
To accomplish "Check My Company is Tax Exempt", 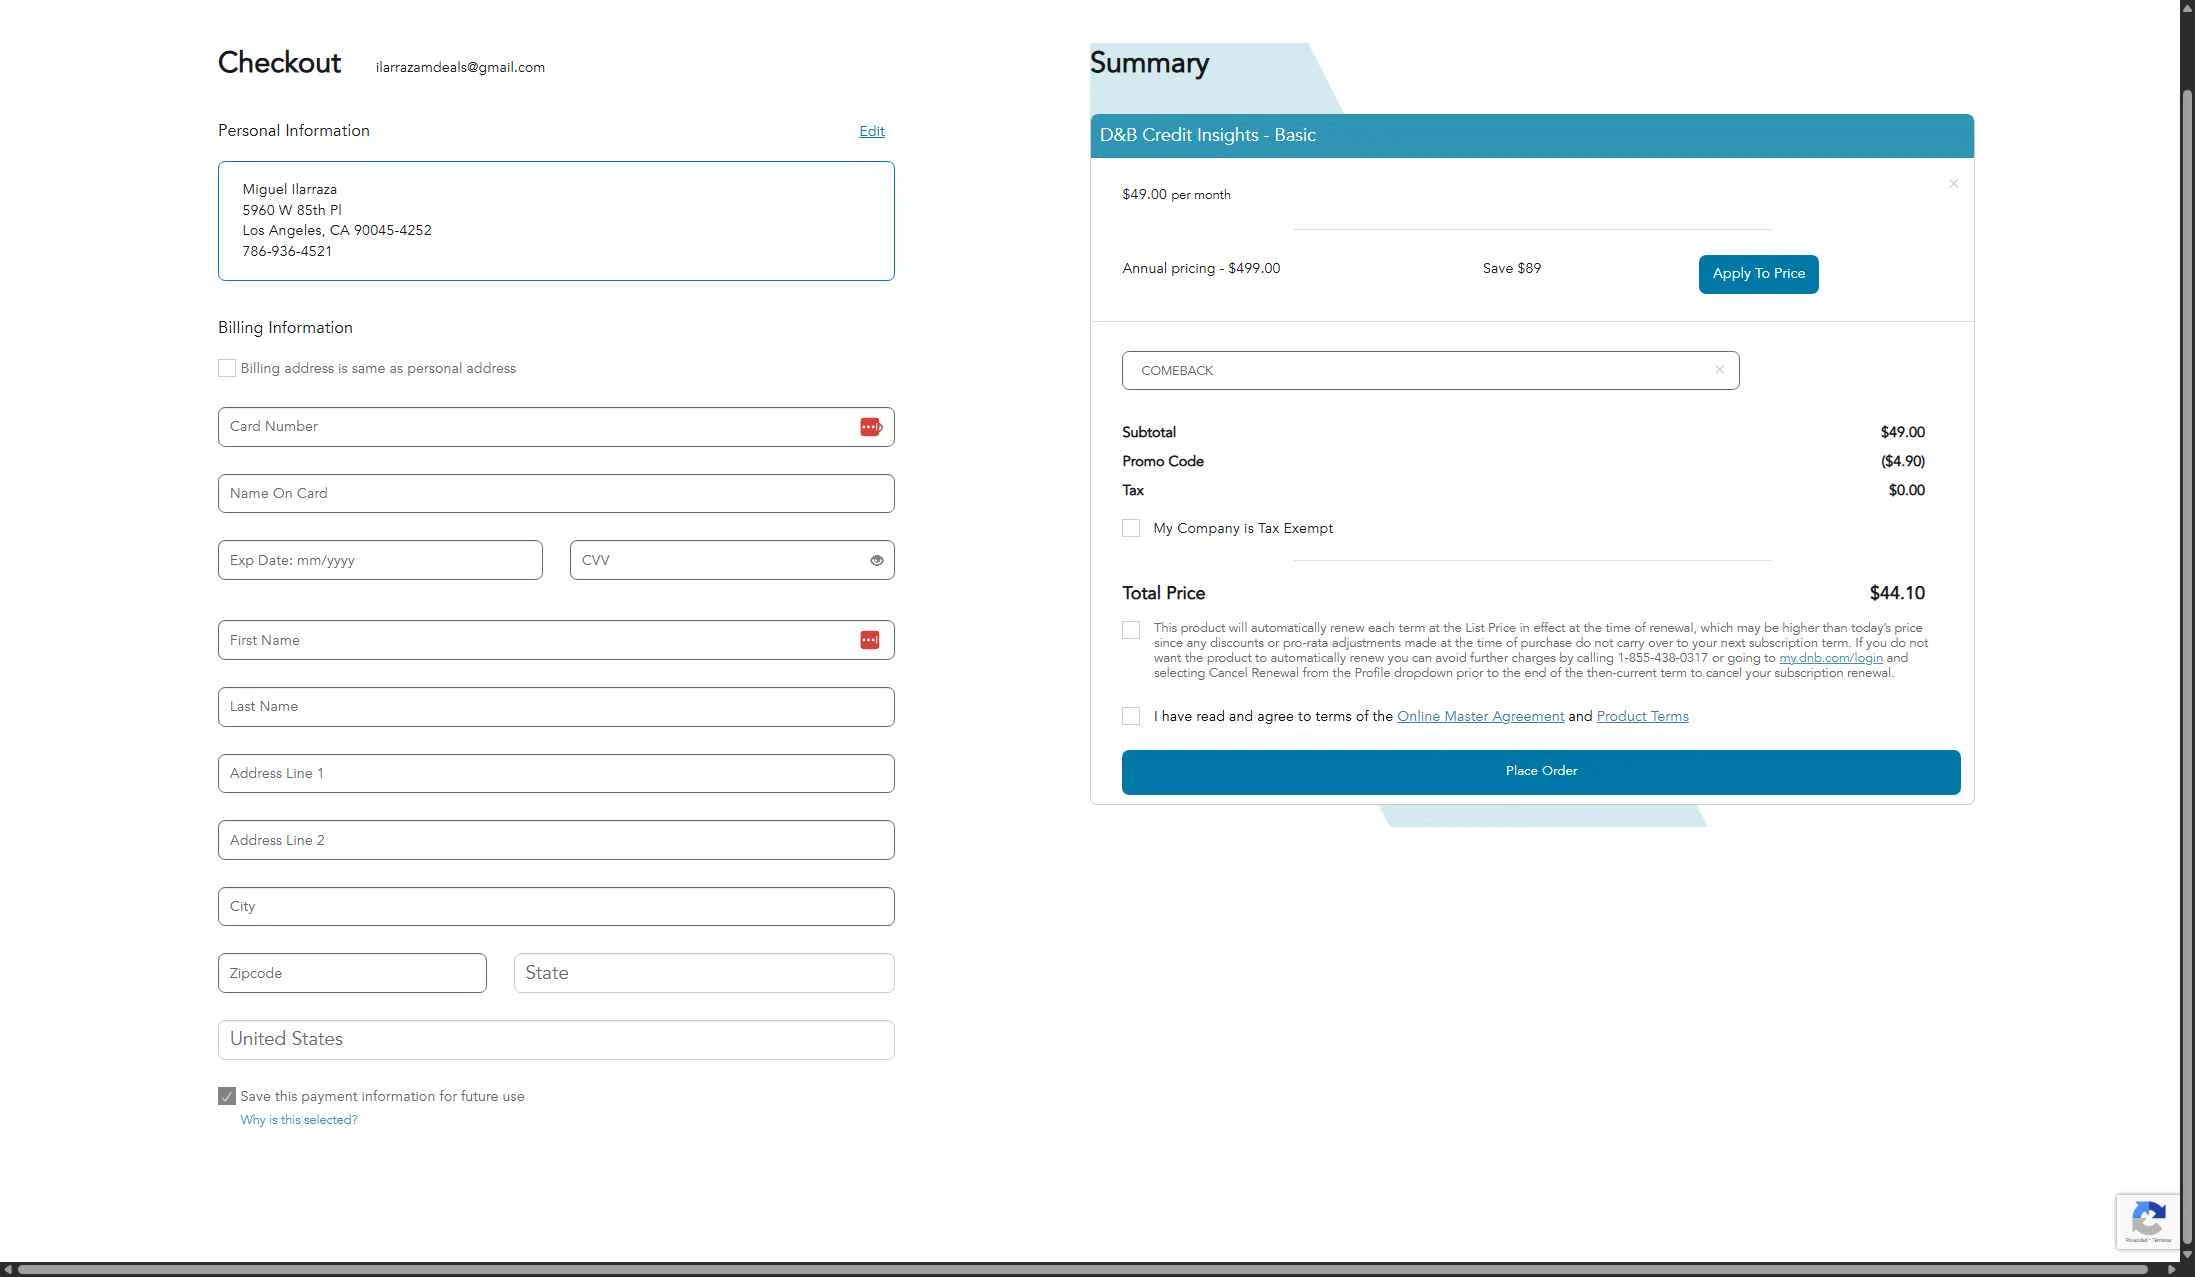I will click(x=1131, y=527).
